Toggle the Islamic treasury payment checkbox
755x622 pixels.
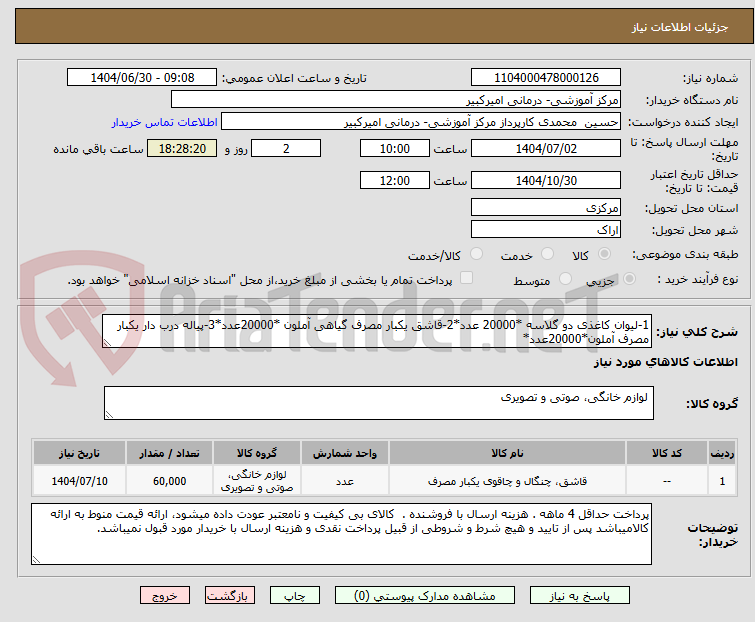(x=466, y=278)
